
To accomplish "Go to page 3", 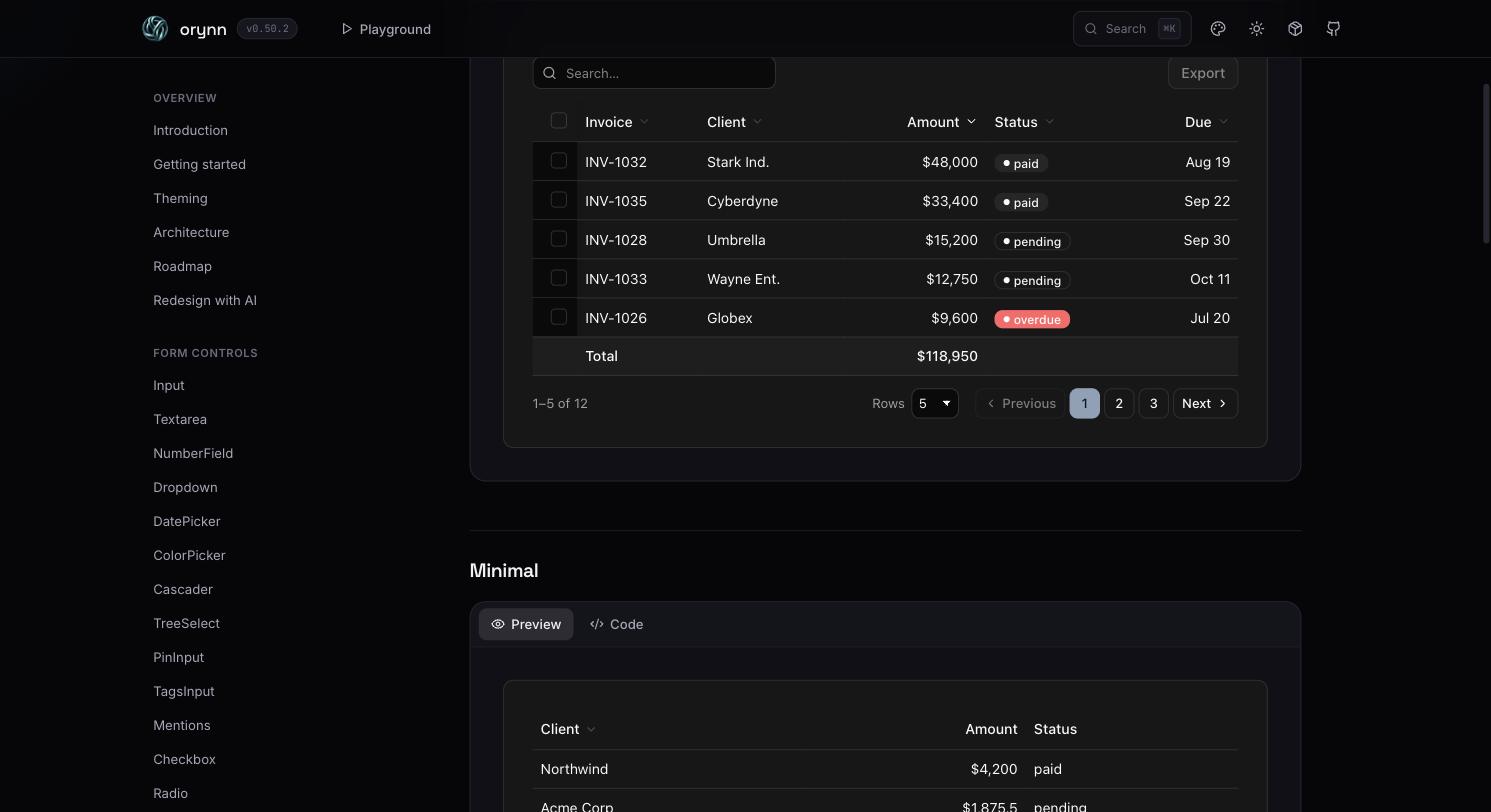I will pos(1153,403).
